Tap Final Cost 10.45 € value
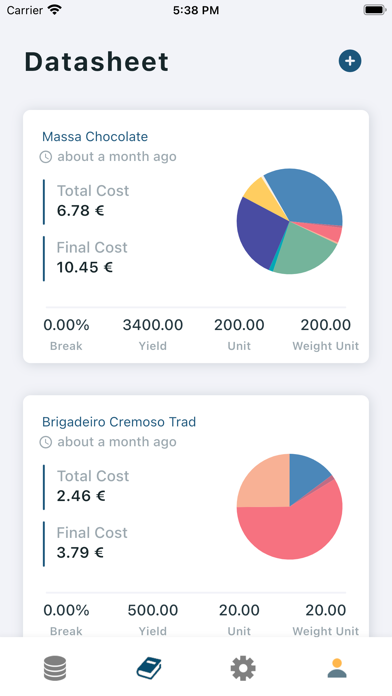Image resolution: width=392 pixels, height=696 pixels. (85, 267)
